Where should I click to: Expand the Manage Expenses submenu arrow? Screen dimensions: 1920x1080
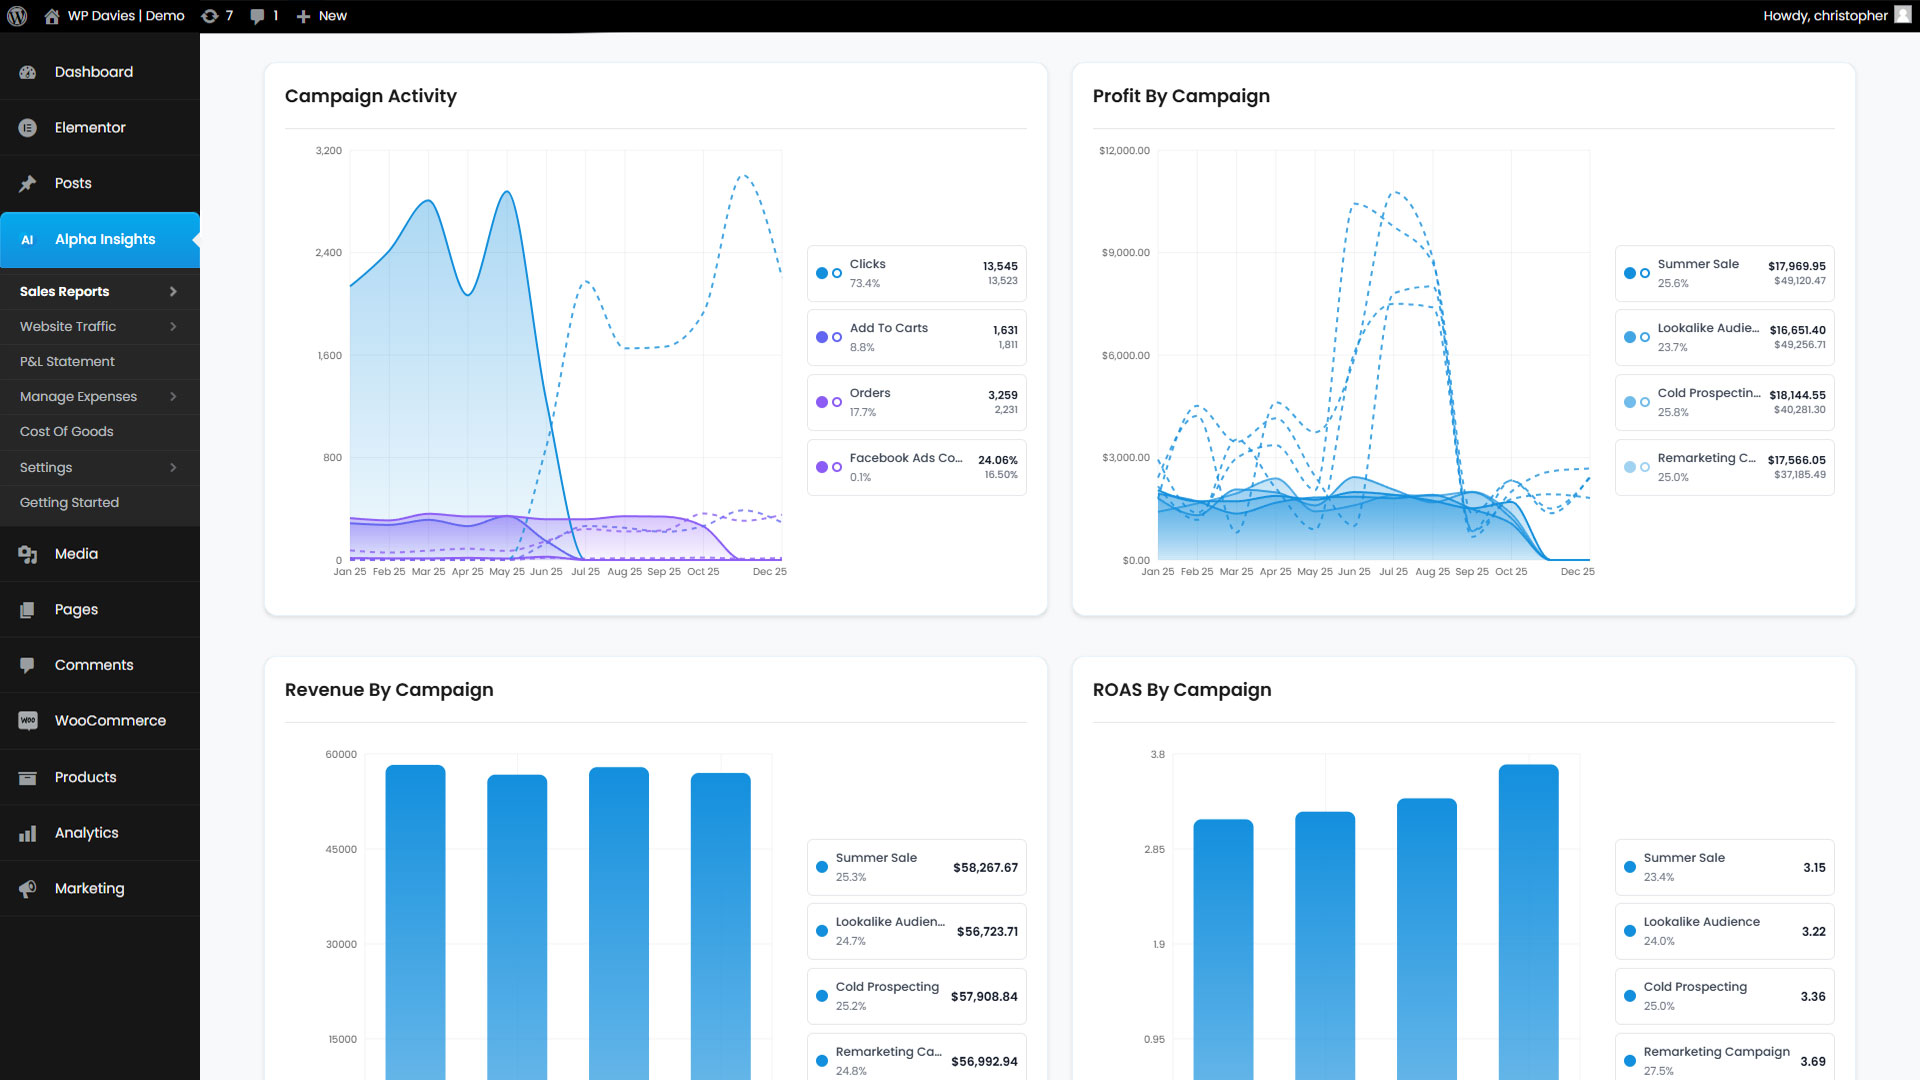(173, 397)
